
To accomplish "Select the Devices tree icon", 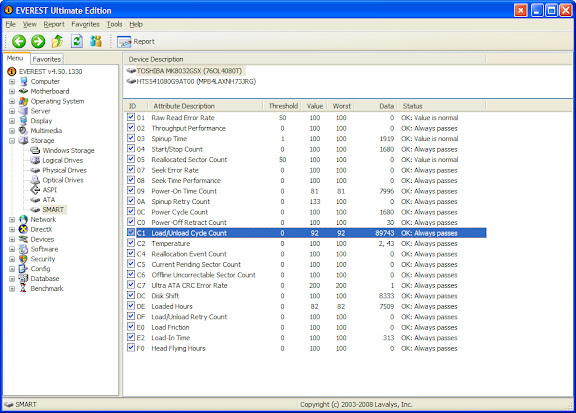I will tap(24, 239).
